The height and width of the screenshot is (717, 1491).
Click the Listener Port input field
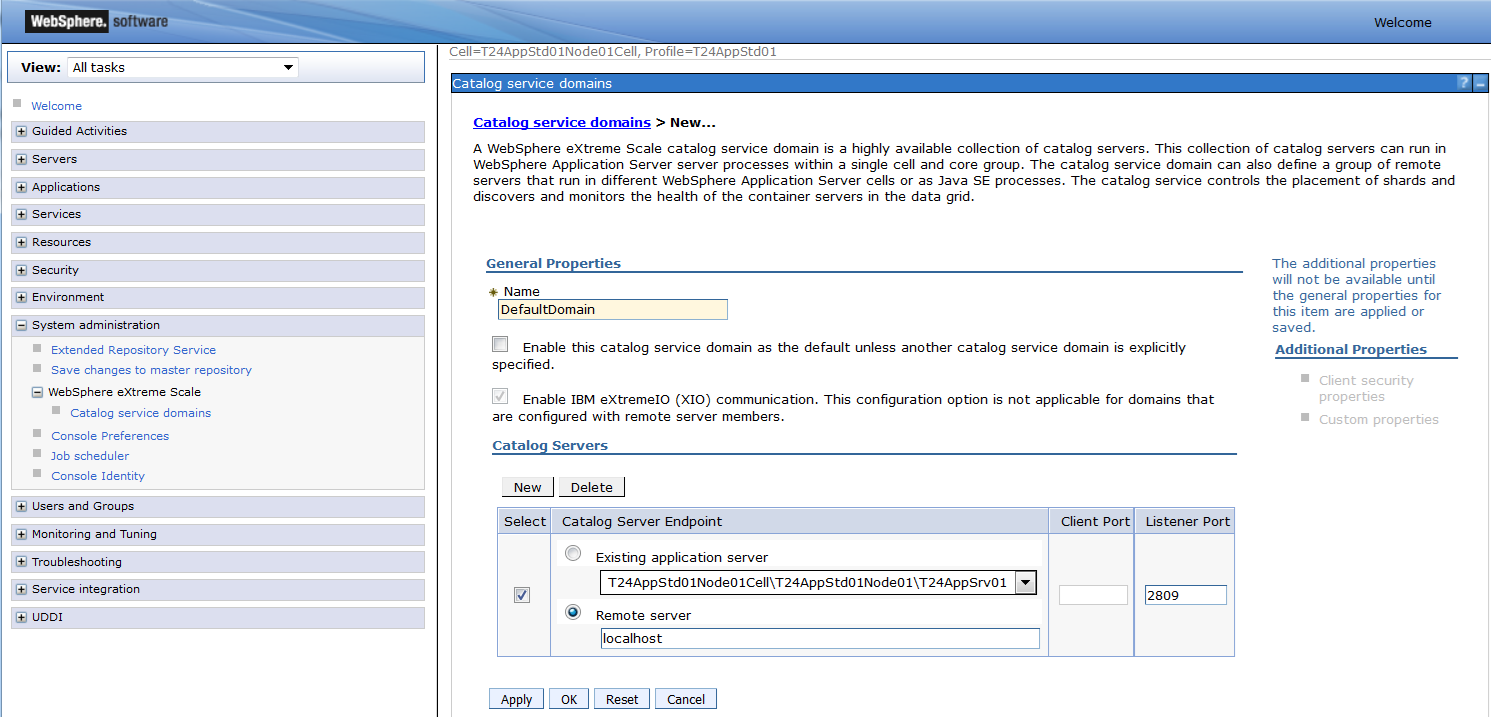[1185, 595]
